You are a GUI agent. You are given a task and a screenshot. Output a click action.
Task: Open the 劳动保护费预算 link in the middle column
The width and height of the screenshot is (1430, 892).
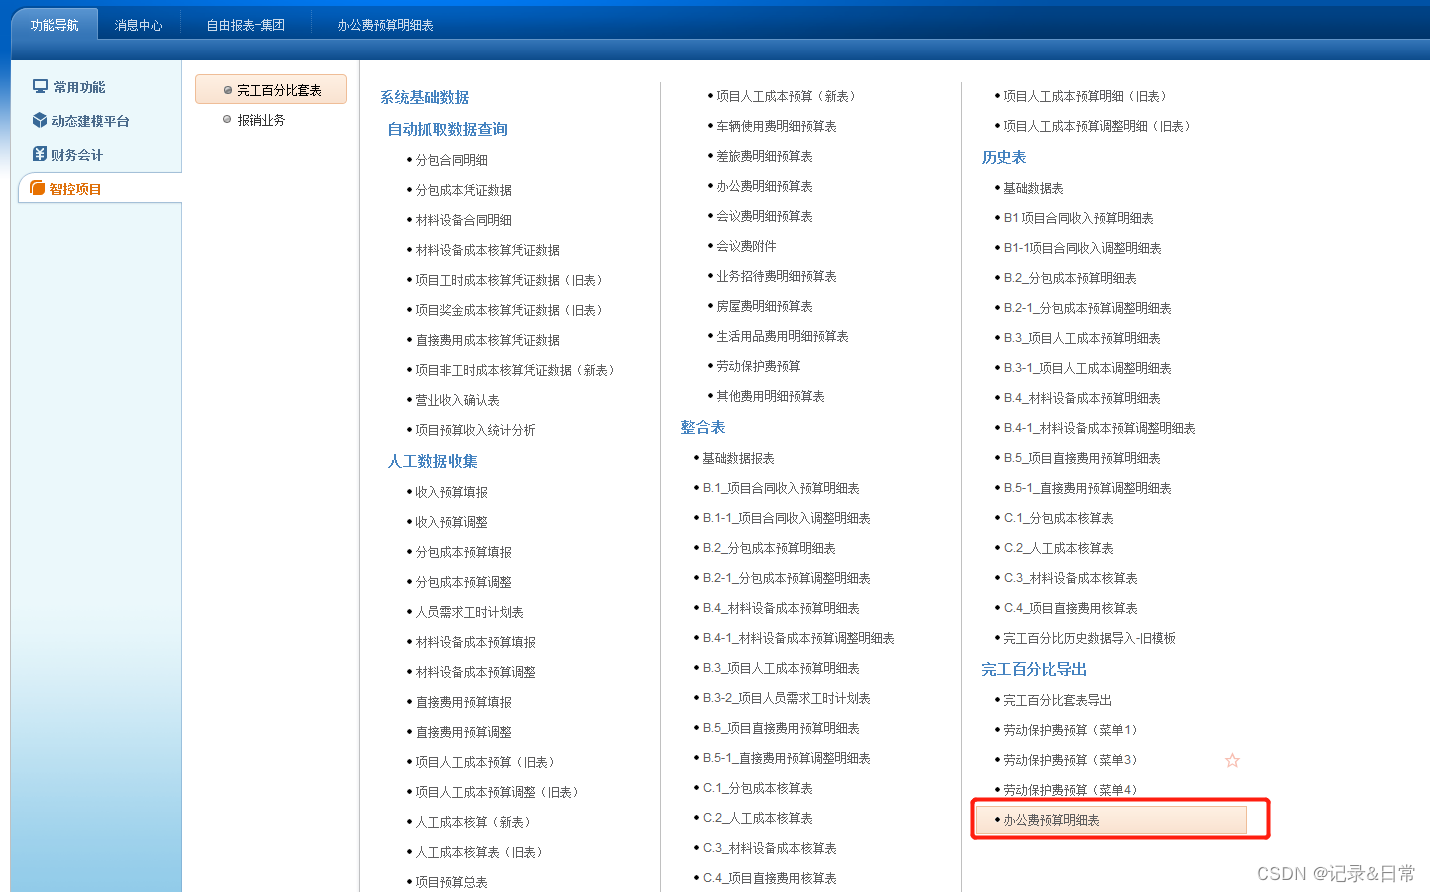(x=758, y=366)
